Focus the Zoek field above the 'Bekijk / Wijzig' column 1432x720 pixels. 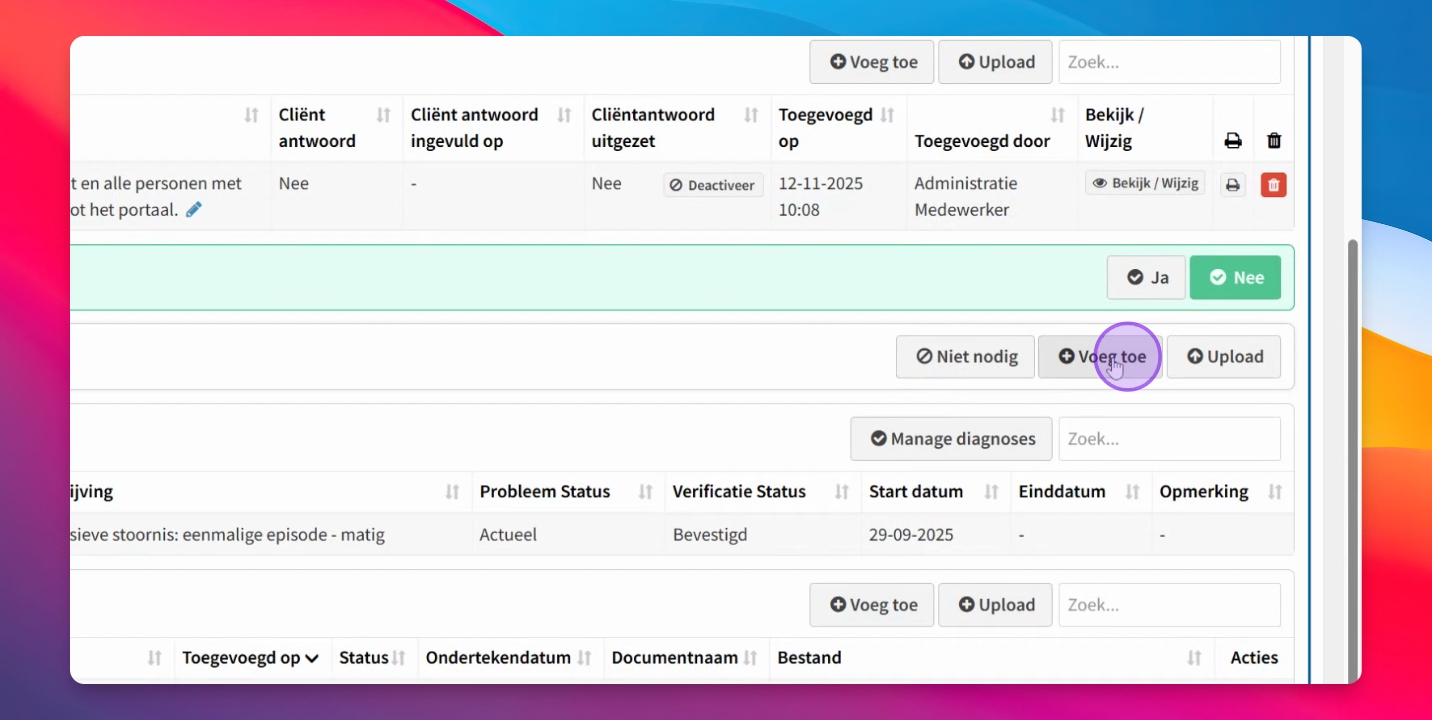point(1170,62)
